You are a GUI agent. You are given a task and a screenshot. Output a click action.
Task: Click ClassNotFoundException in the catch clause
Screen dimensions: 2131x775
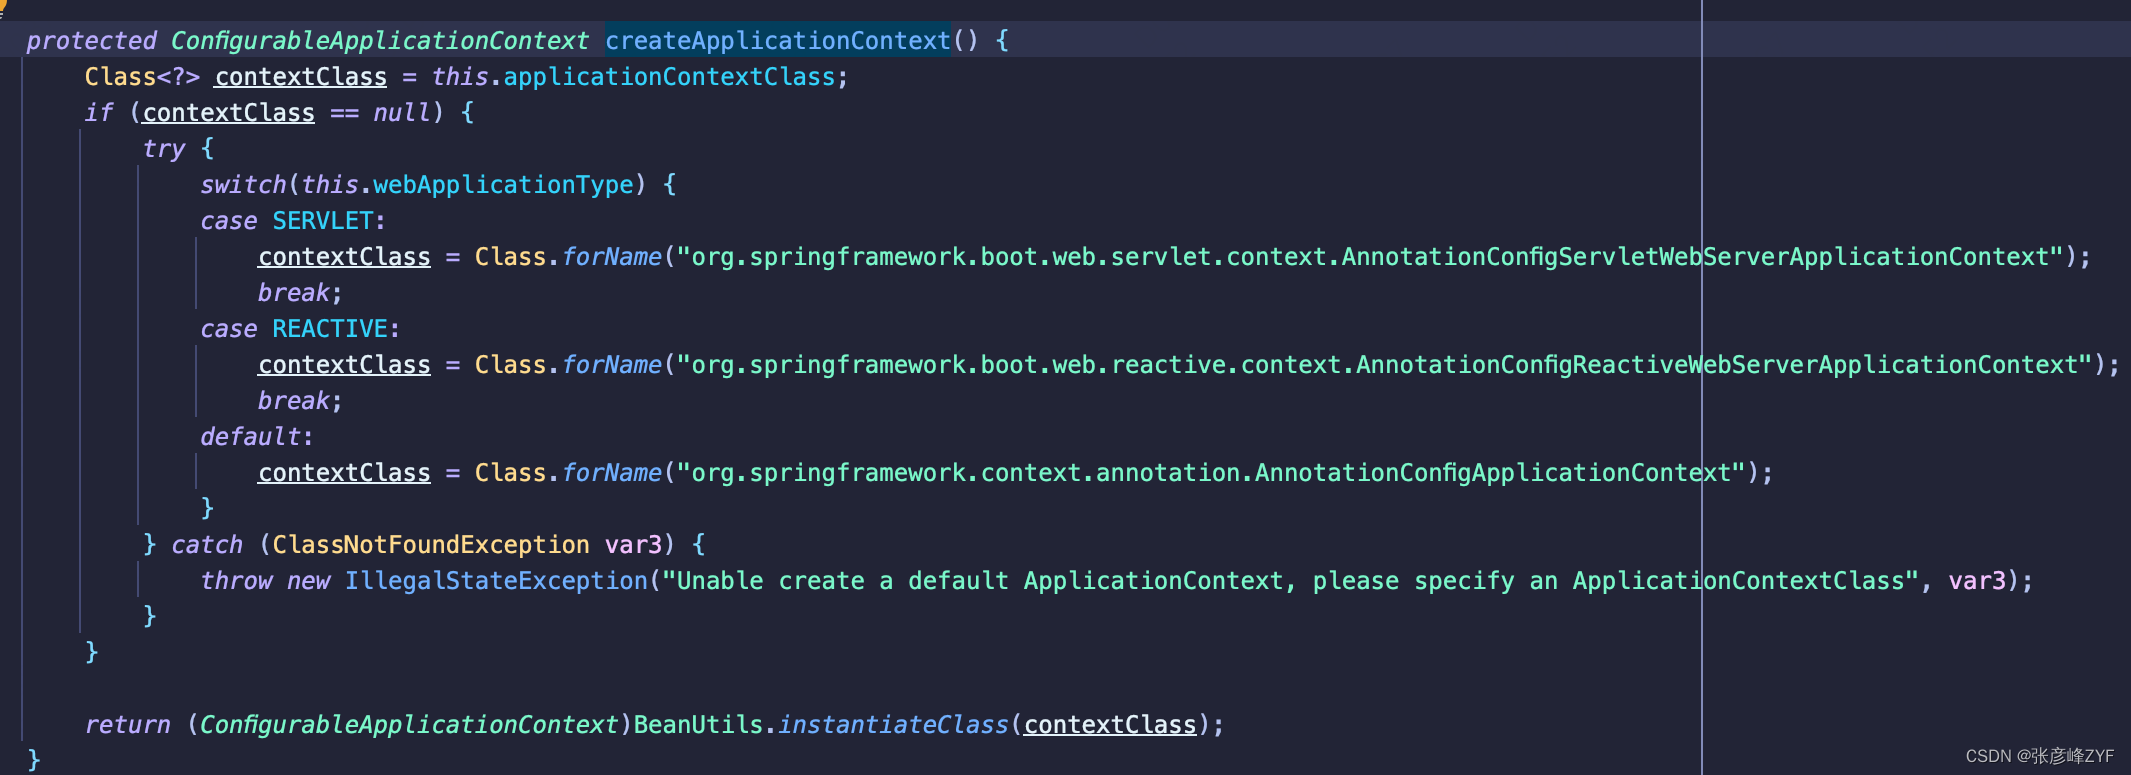[x=431, y=545]
